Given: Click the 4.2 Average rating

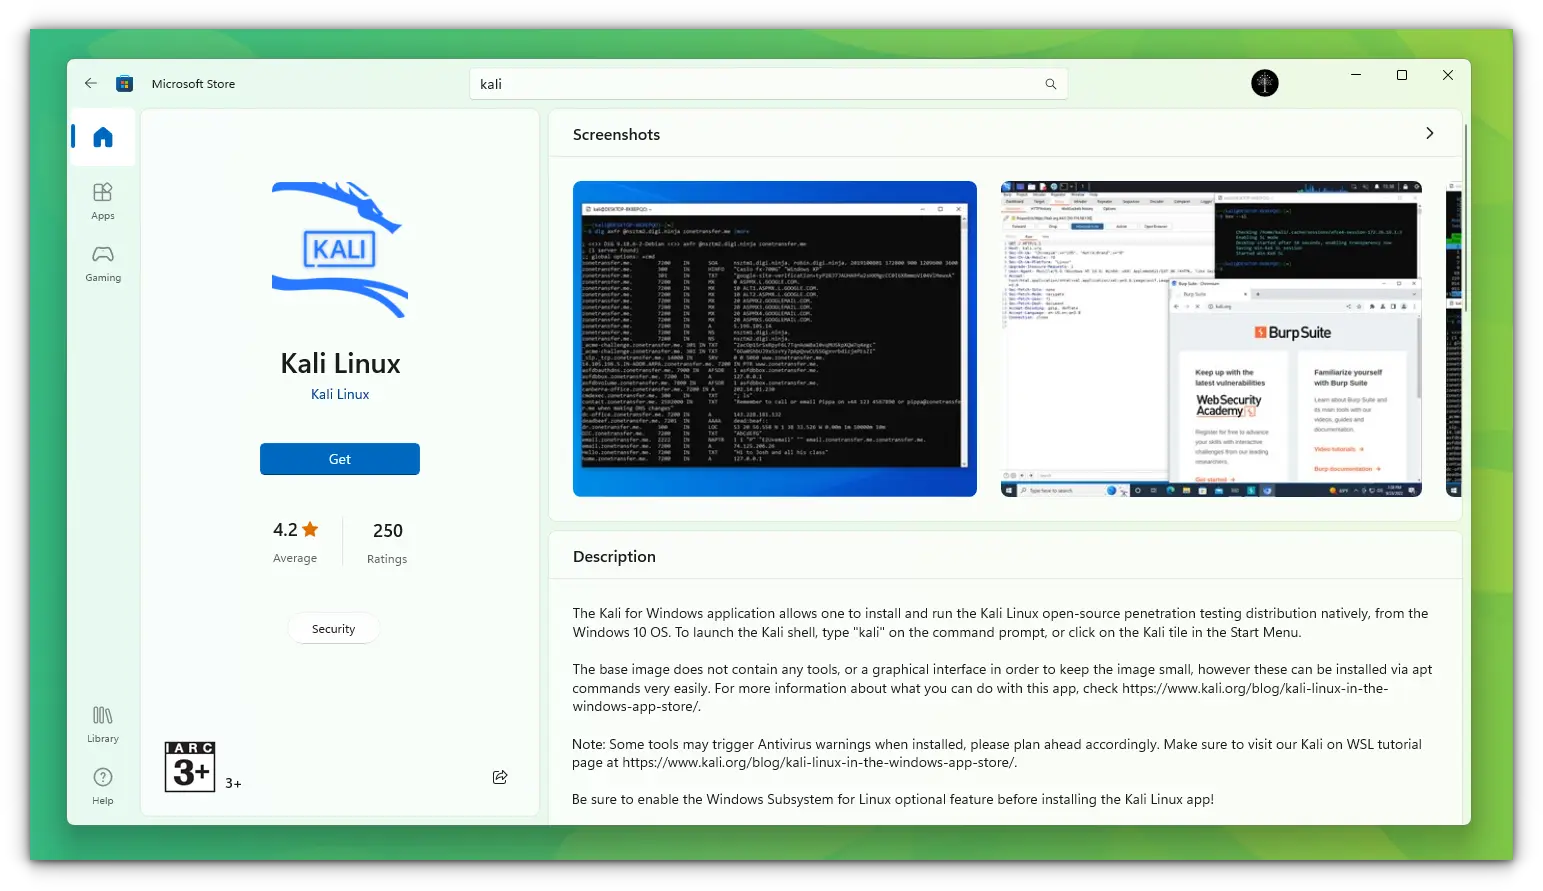Looking at the screenshot, I should [296, 542].
